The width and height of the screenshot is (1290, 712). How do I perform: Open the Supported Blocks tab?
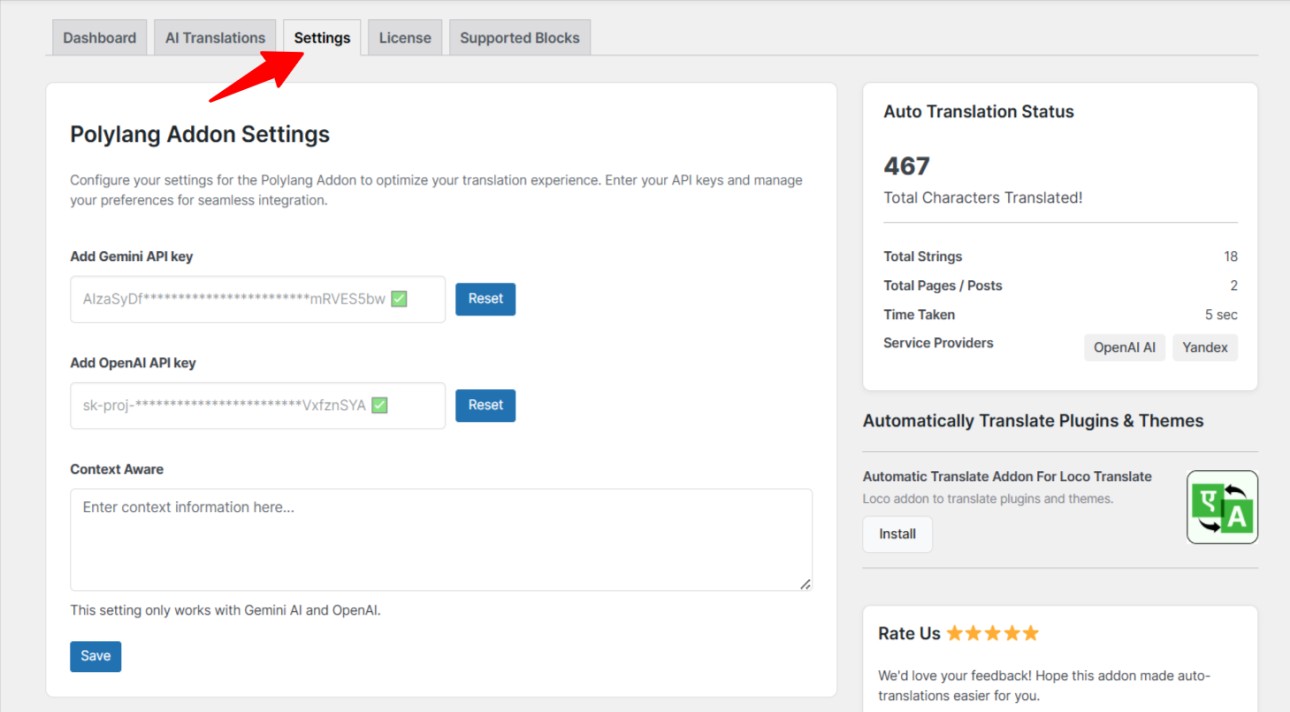coord(519,38)
